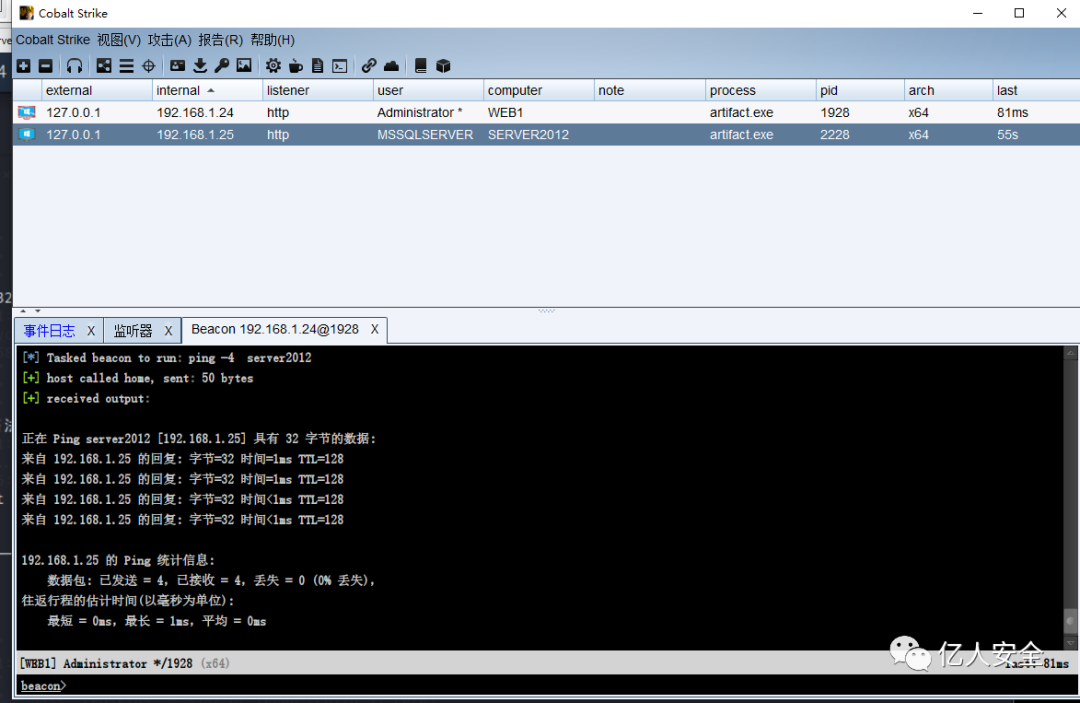The width and height of the screenshot is (1080, 703).
Task: Sort sessions by last column
Action: pyautogui.click(x=1036, y=90)
